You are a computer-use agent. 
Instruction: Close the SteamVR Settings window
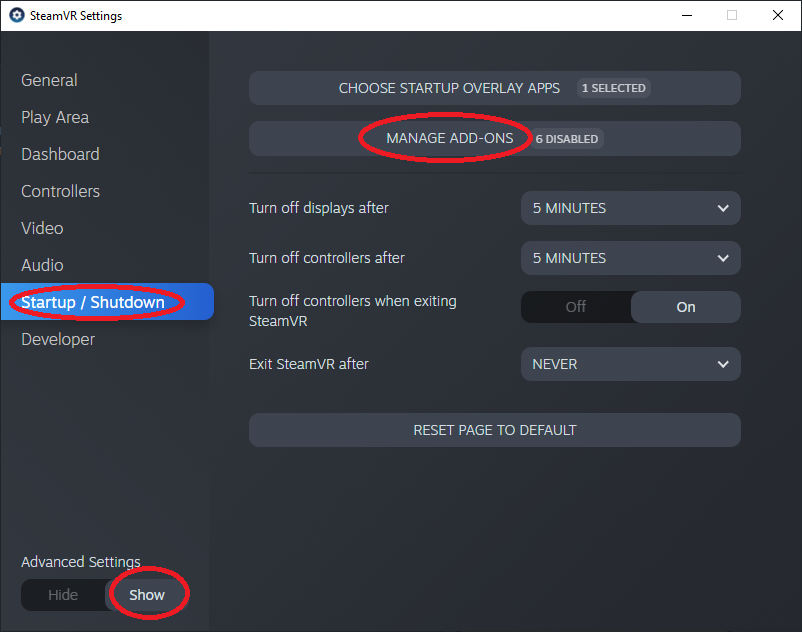tap(777, 15)
